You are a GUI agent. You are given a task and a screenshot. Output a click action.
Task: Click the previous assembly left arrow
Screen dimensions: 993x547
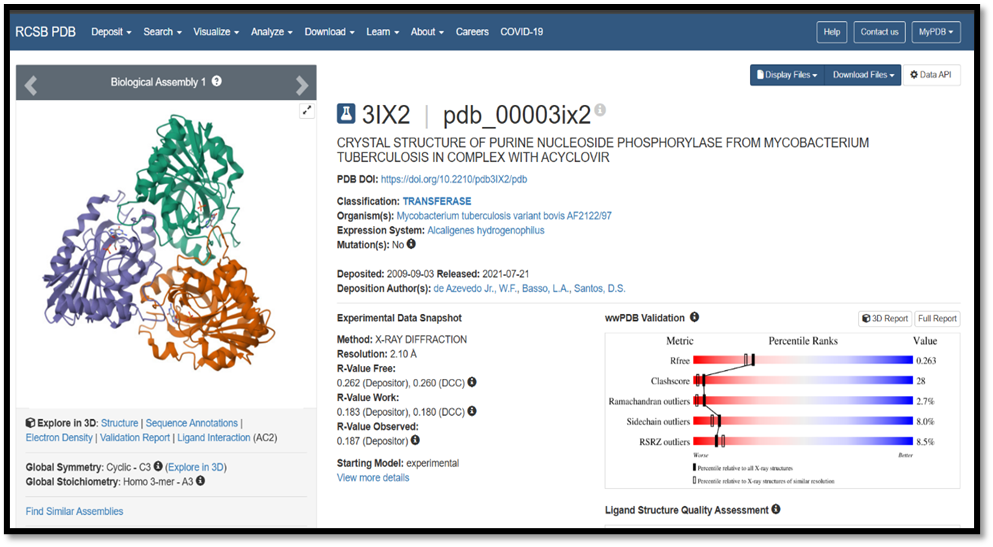coord(31,84)
